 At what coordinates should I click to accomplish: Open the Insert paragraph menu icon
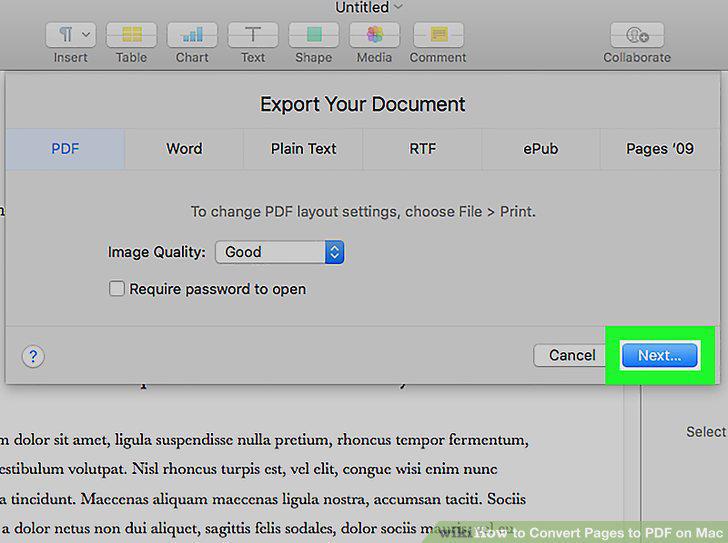pos(71,35)
